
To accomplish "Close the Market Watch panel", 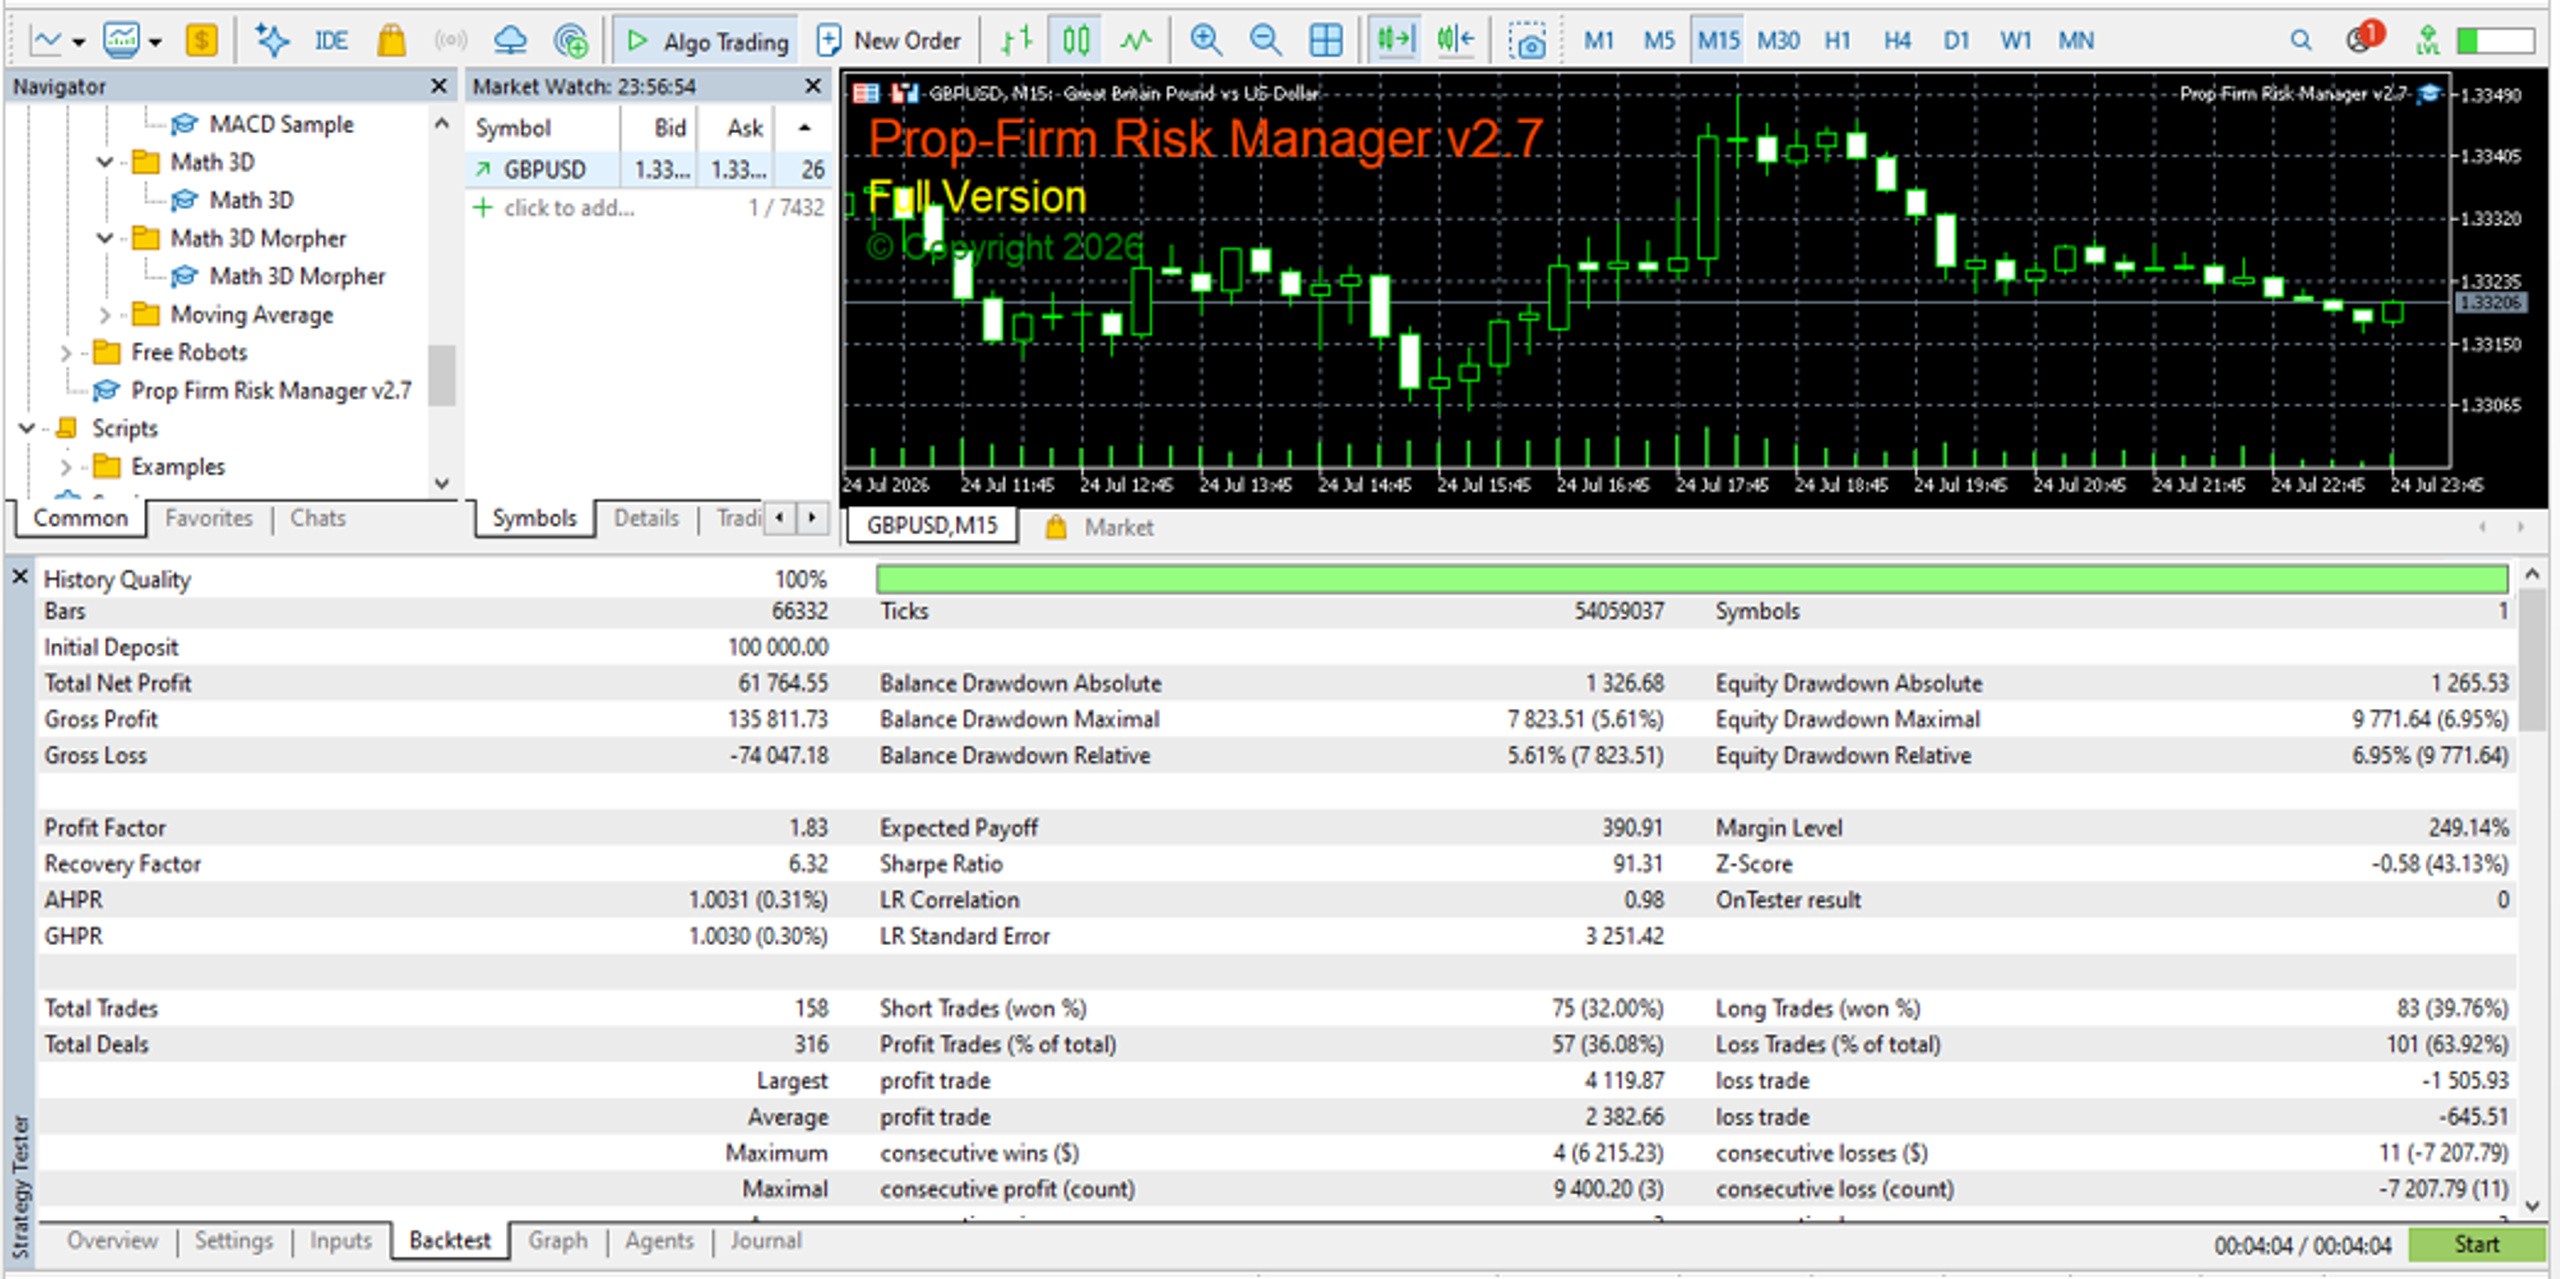I will click(x=813, y=87).
